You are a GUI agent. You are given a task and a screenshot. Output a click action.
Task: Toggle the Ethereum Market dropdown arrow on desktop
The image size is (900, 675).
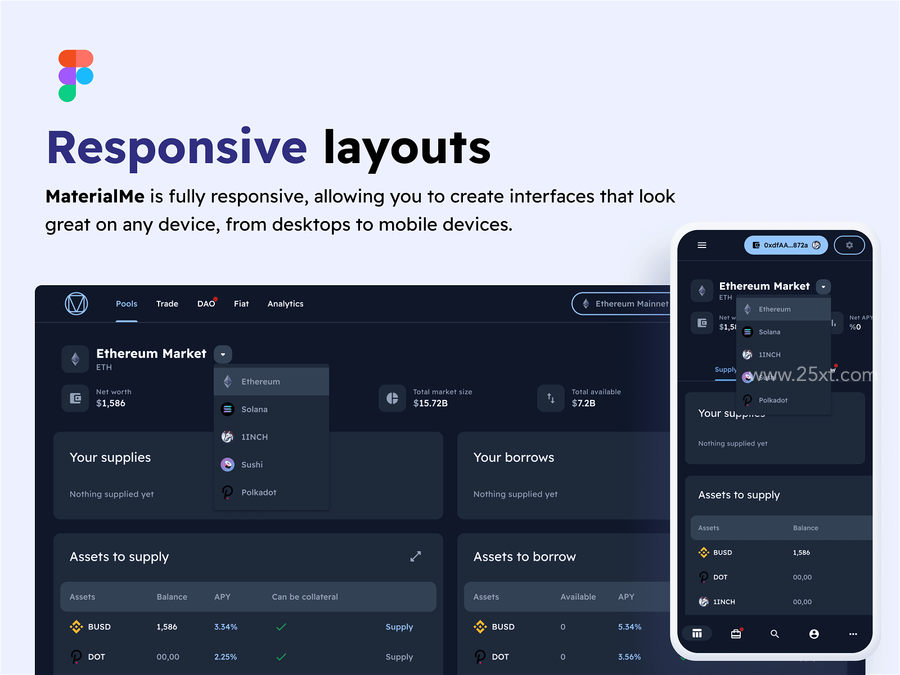223,354
